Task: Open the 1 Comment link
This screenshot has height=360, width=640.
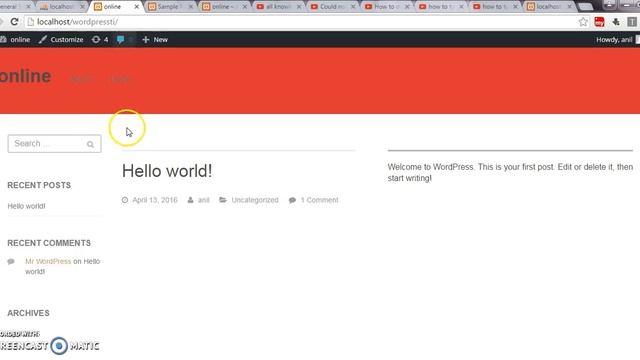Action: 320,200
